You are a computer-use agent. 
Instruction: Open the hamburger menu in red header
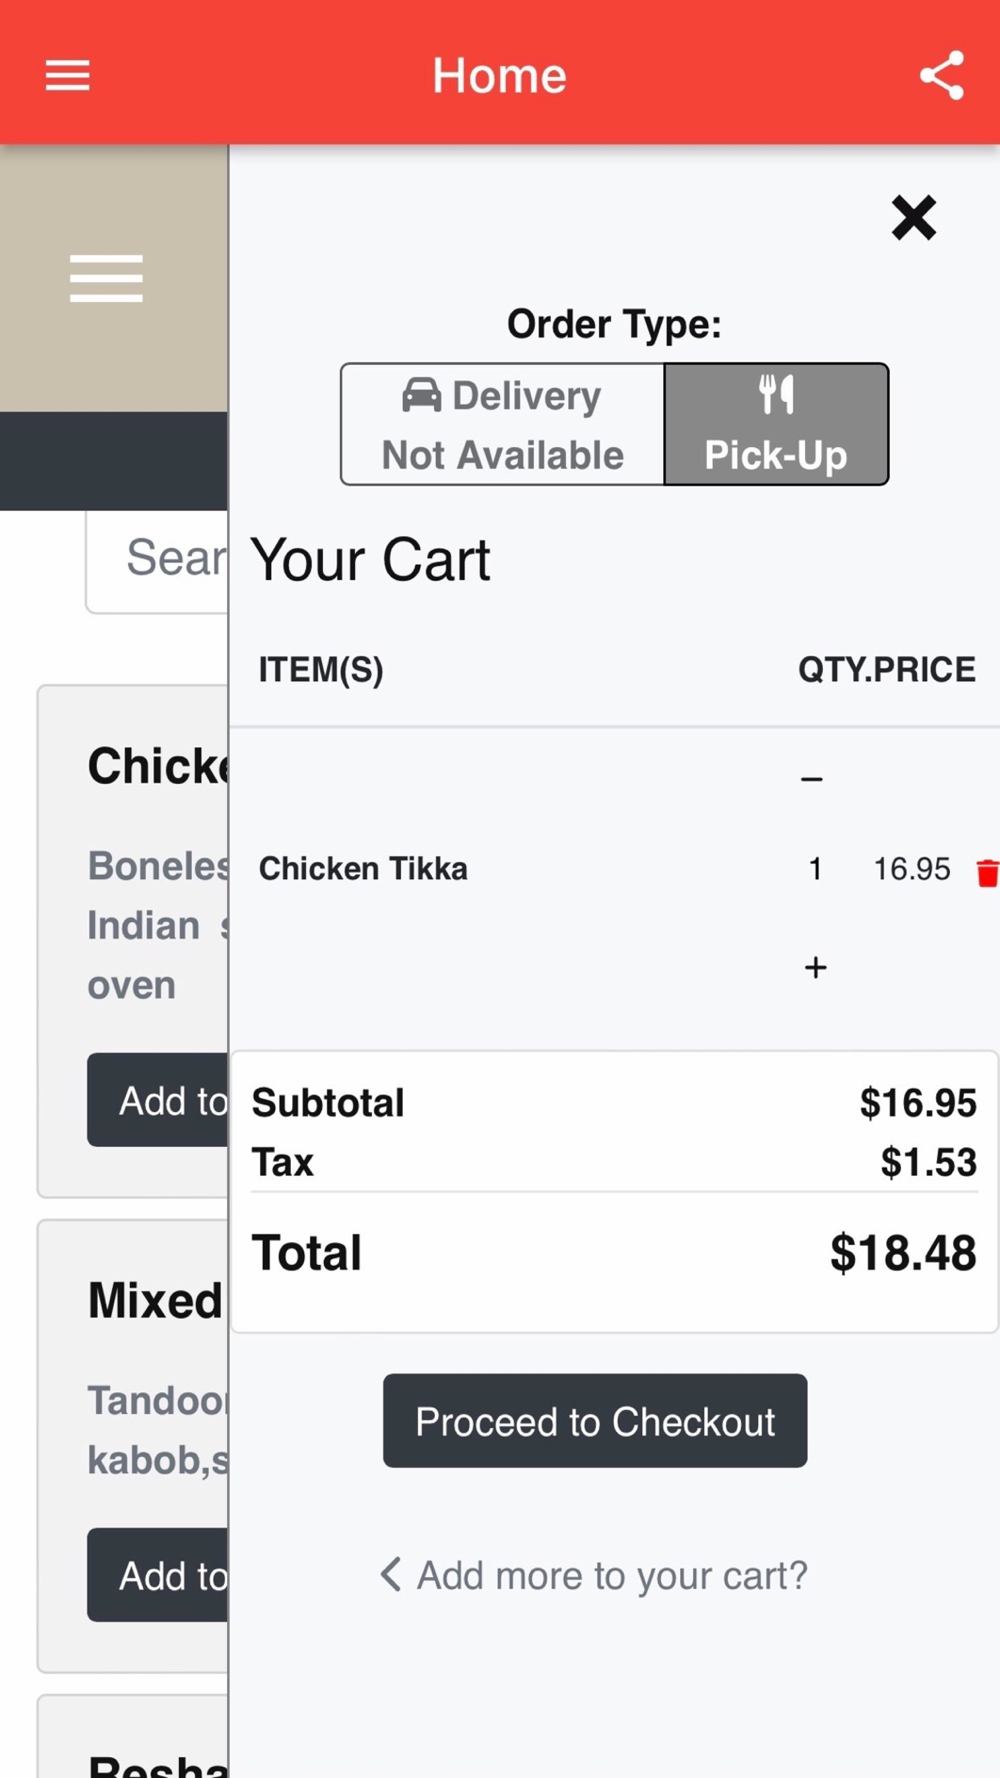(67, 75)
